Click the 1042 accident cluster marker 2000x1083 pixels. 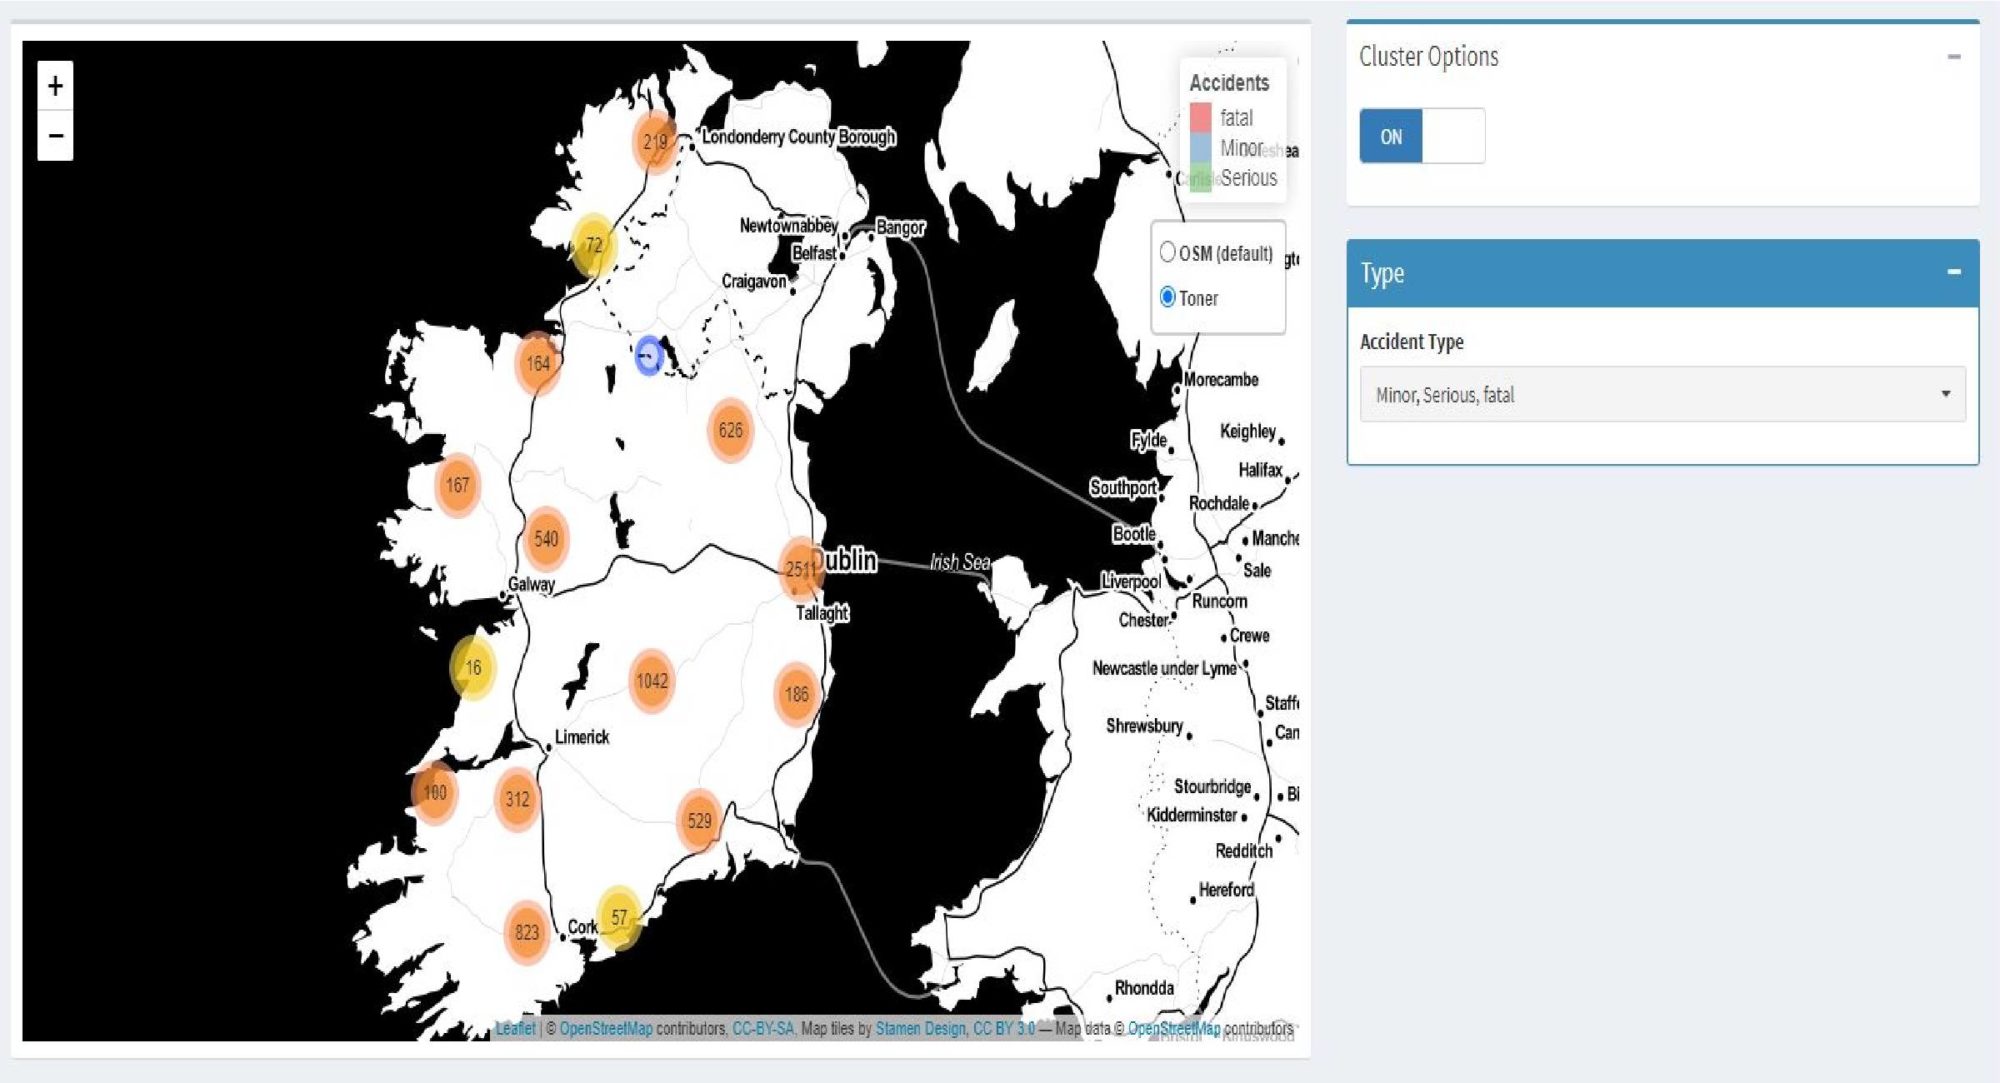pyautogui.click(x=651, y=681)
